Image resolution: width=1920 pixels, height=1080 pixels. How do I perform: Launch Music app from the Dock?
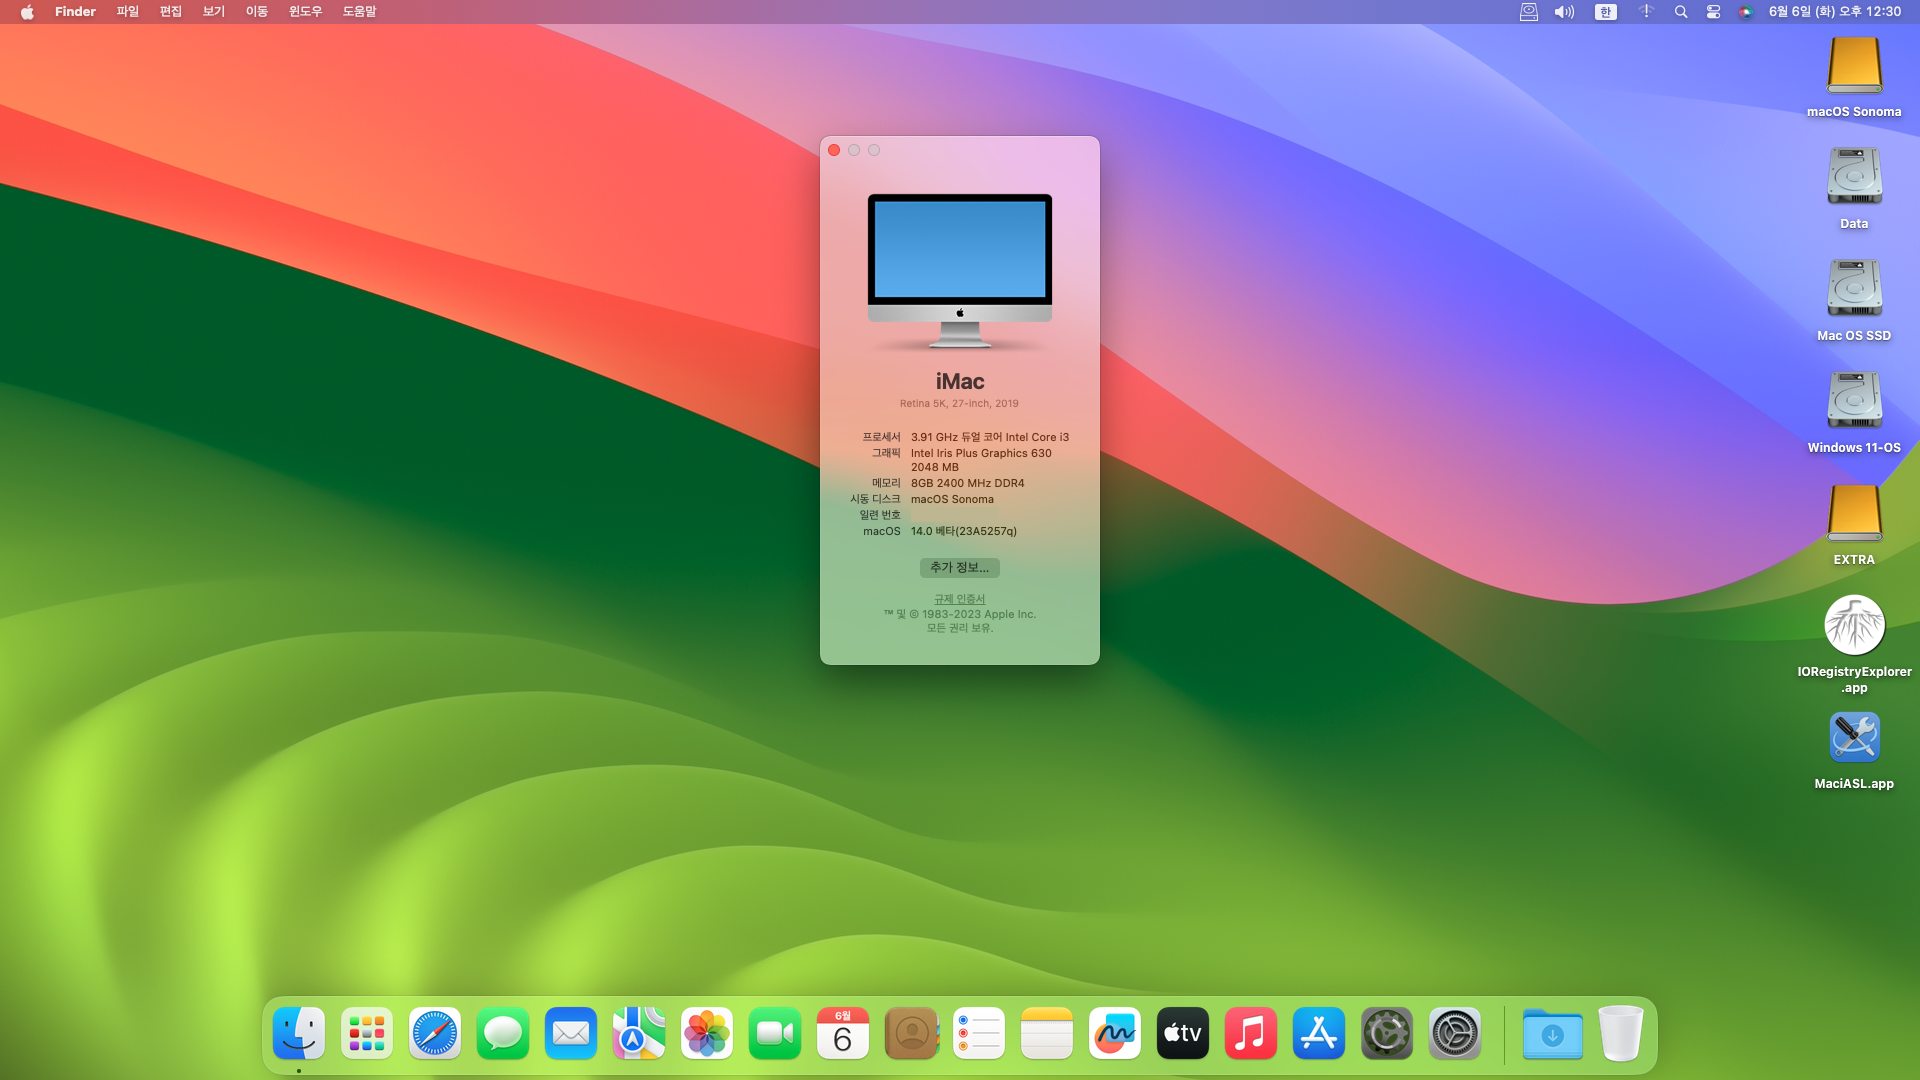[x=1251, y=1033]
